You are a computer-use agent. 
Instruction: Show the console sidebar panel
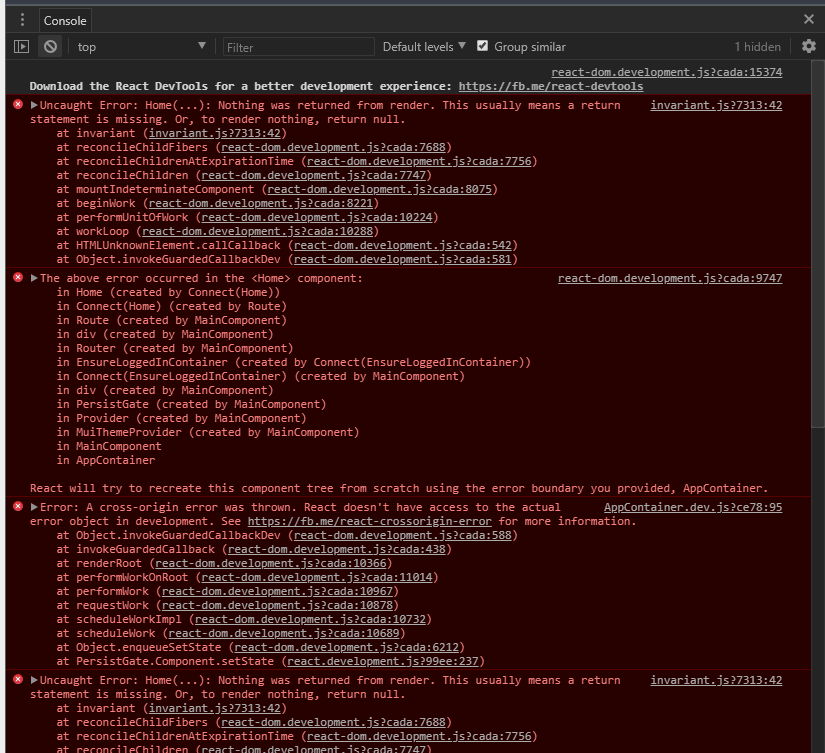click(x=21, y=47)
